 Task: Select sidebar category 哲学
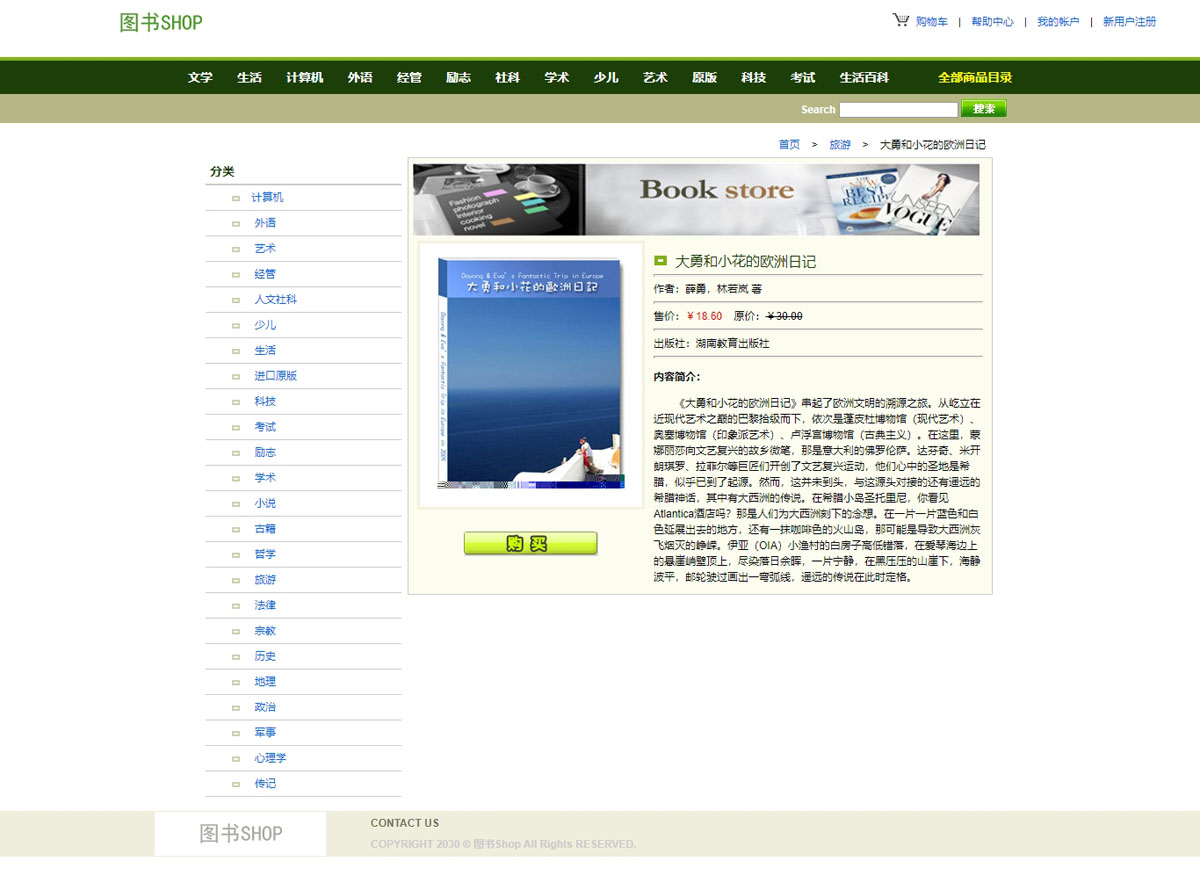[265, 555]
